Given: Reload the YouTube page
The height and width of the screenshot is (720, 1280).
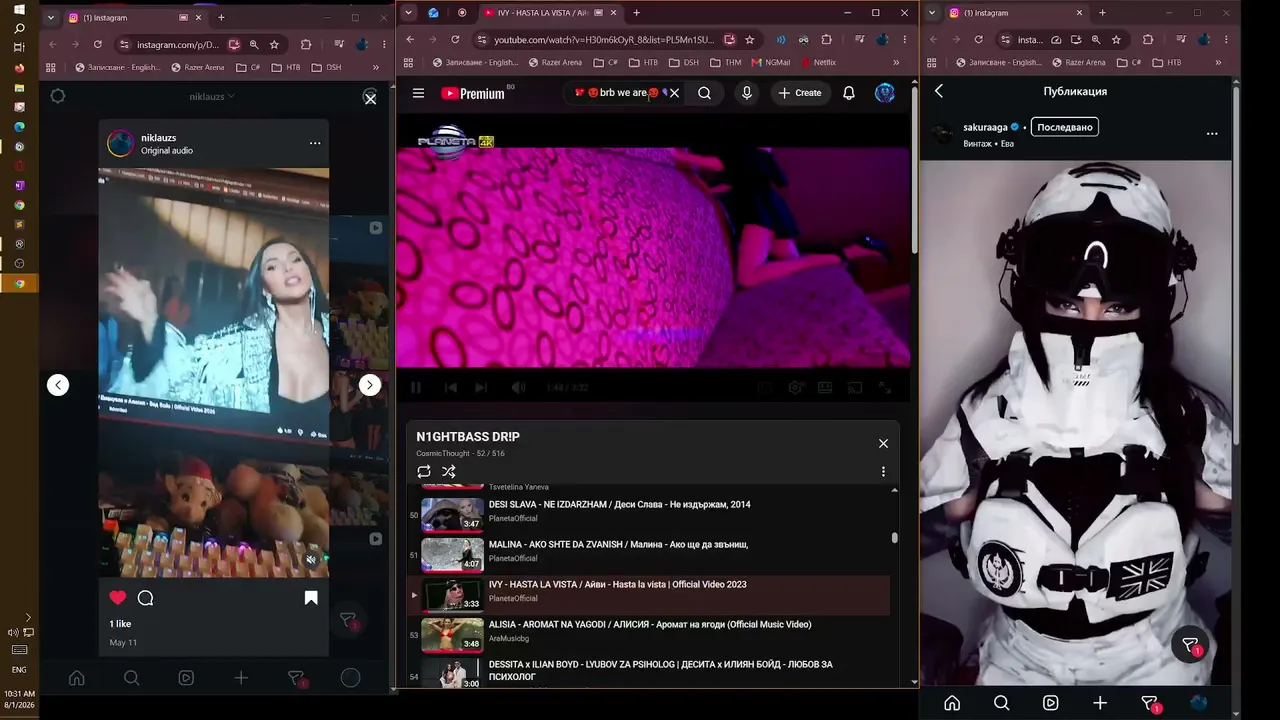Looking at the screenshot, I should pos(455,40).
